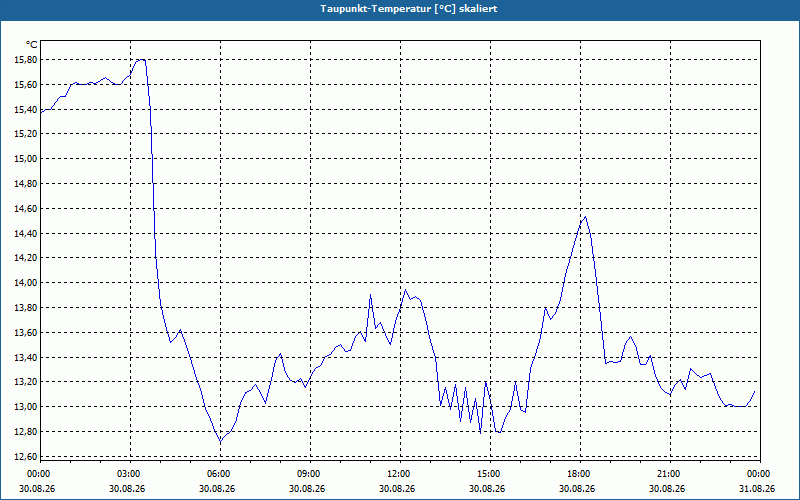Screen dimensions: 800x500
Task: Select the 15,20 y-axis label
Action: pyautogui.click(x=26, y=134)
